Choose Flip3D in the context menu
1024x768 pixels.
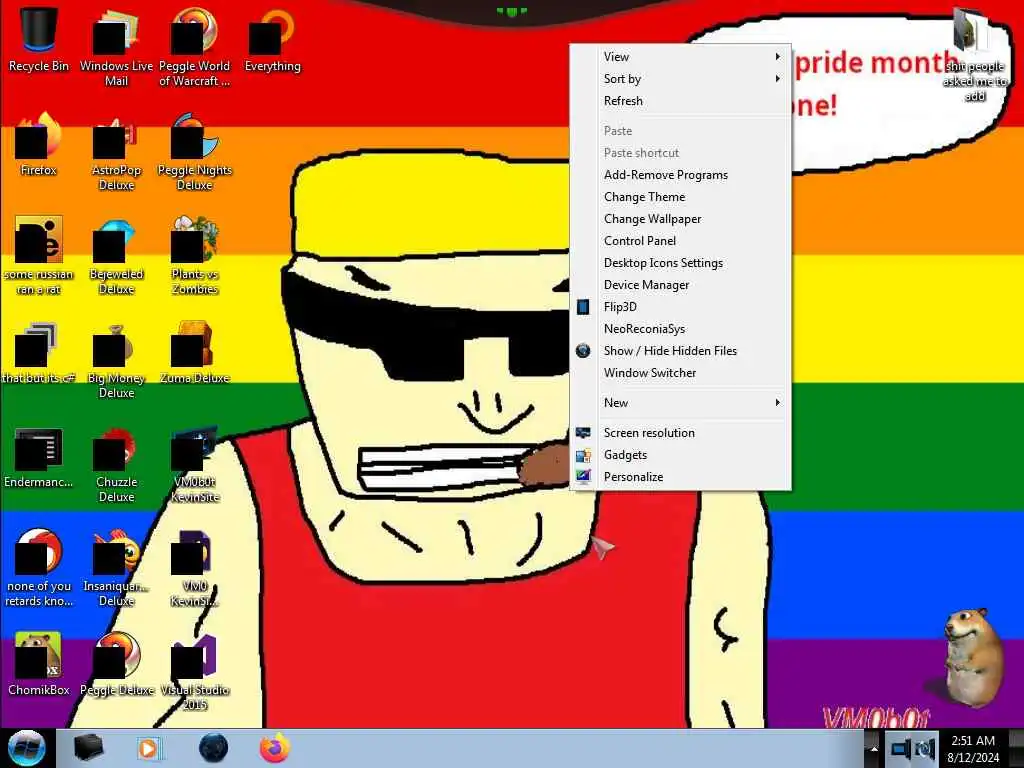pyautogui.click(x=680, y=307)
